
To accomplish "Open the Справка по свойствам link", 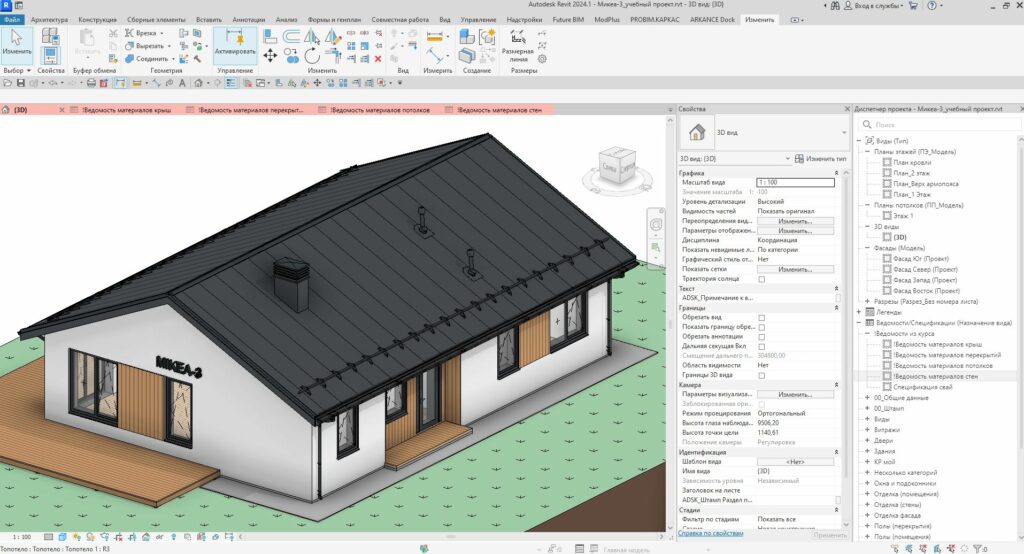I will click(x=710, y=534).
